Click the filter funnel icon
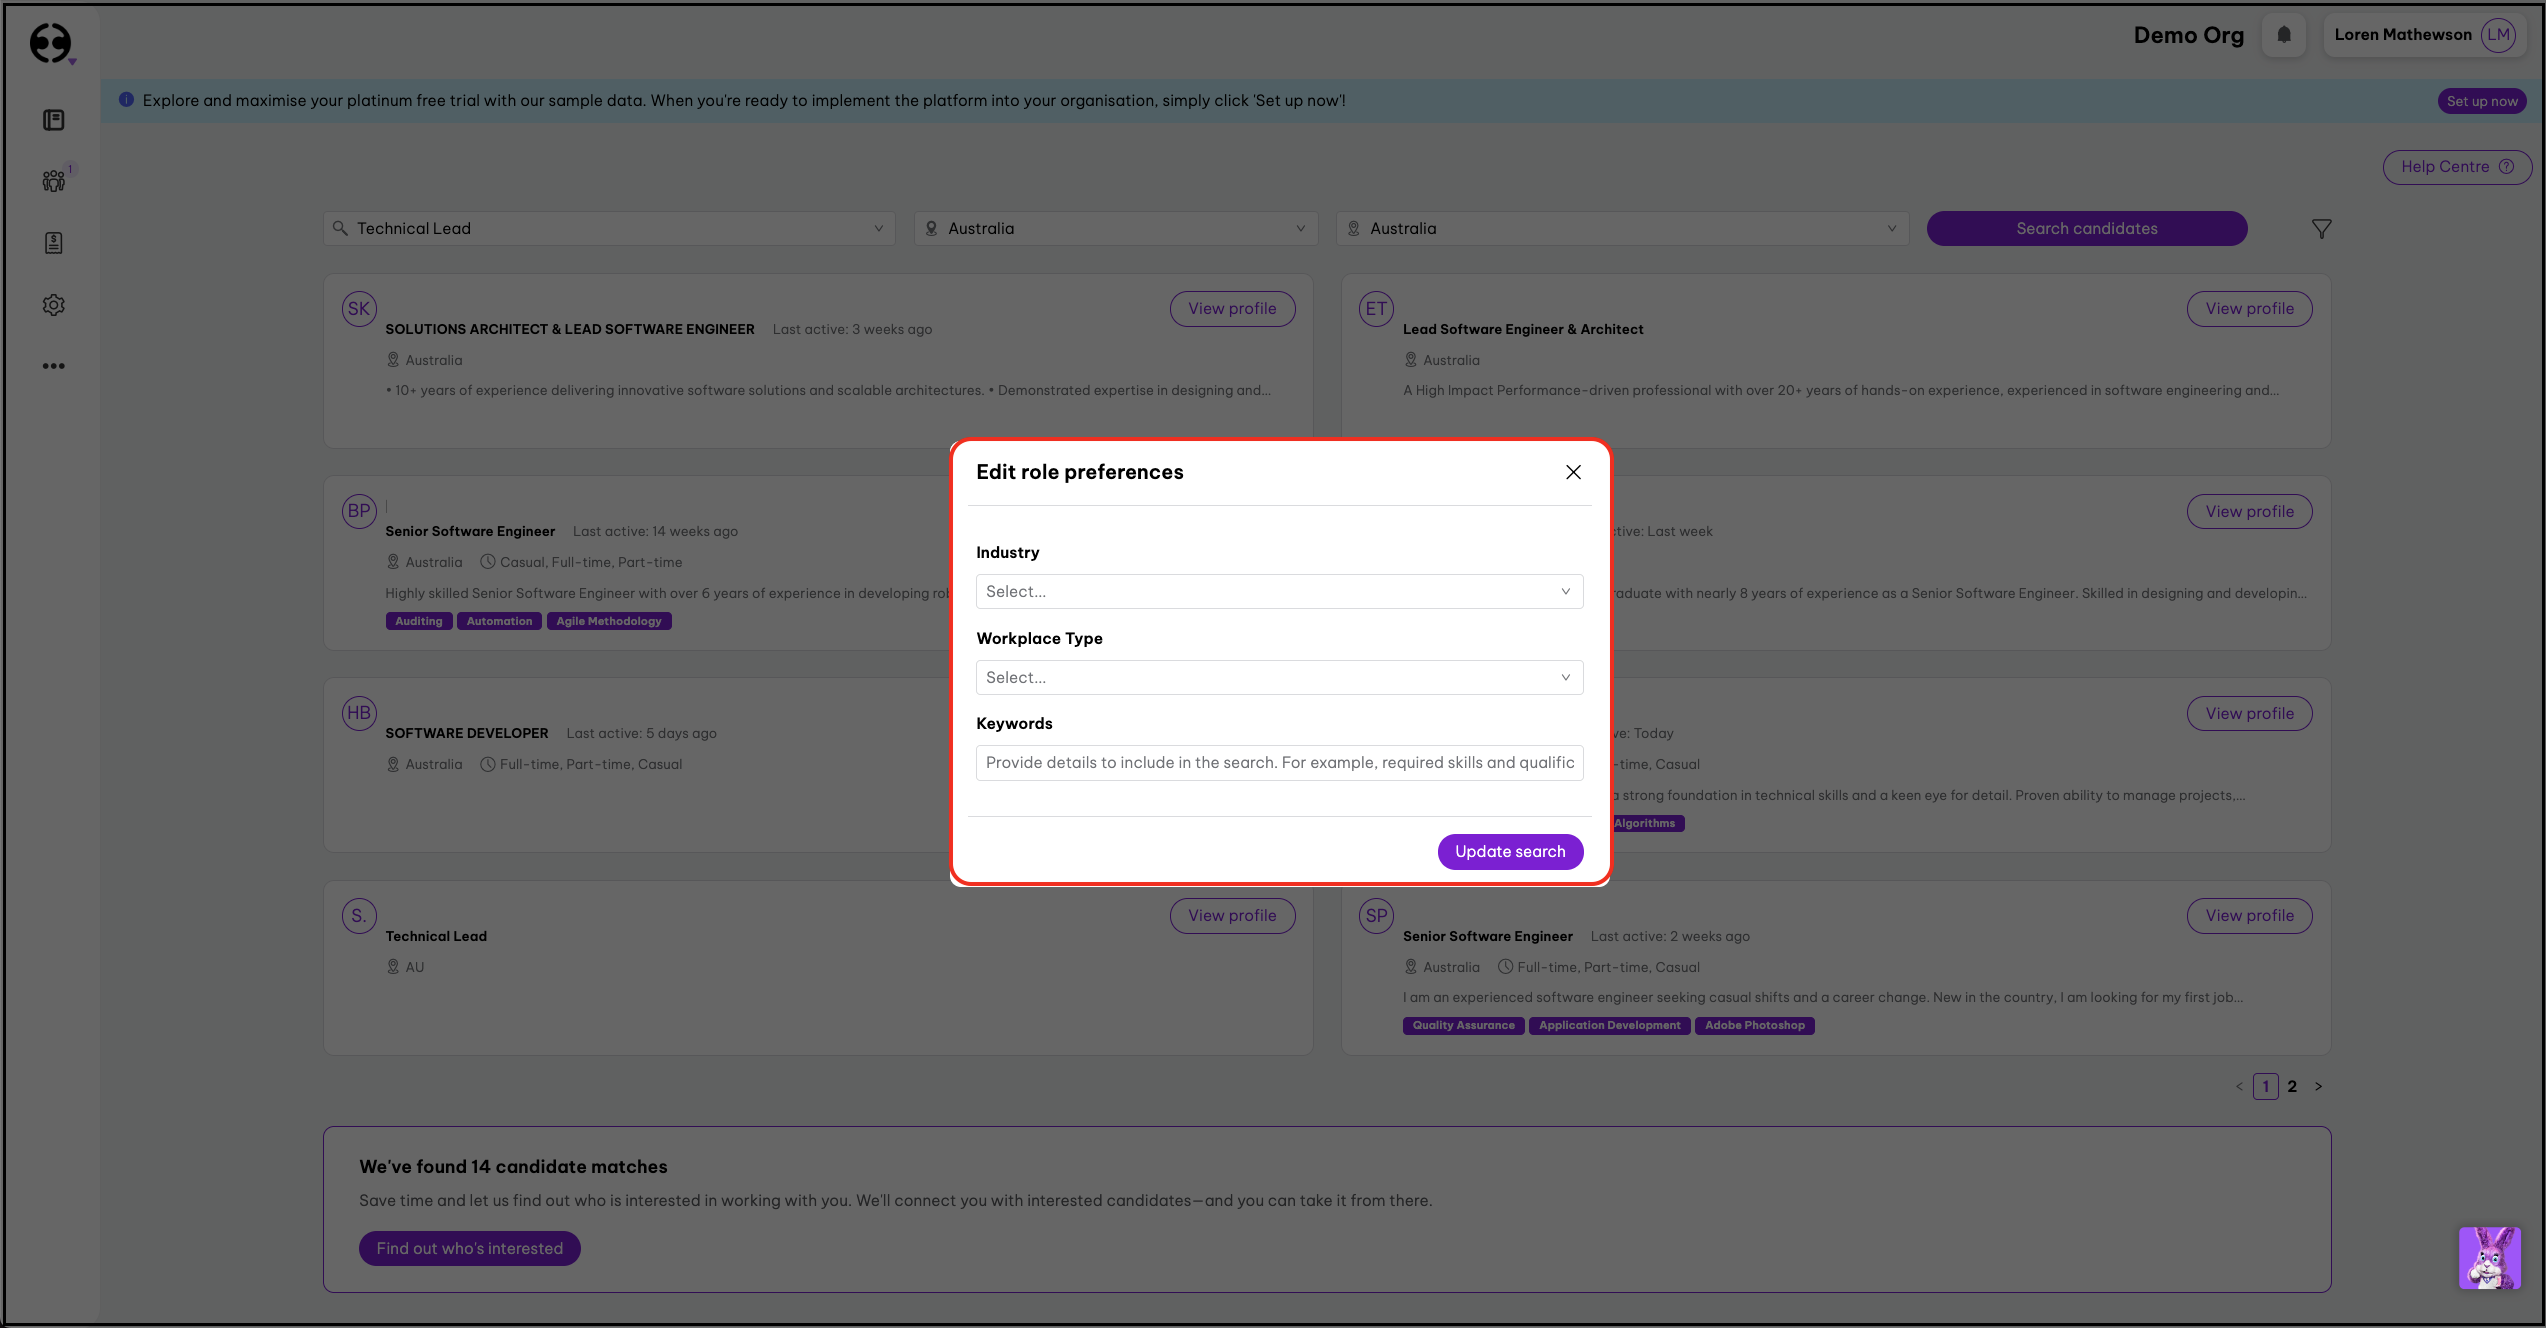The width and height of the screenshot is (2546, 1328). 2321,229
